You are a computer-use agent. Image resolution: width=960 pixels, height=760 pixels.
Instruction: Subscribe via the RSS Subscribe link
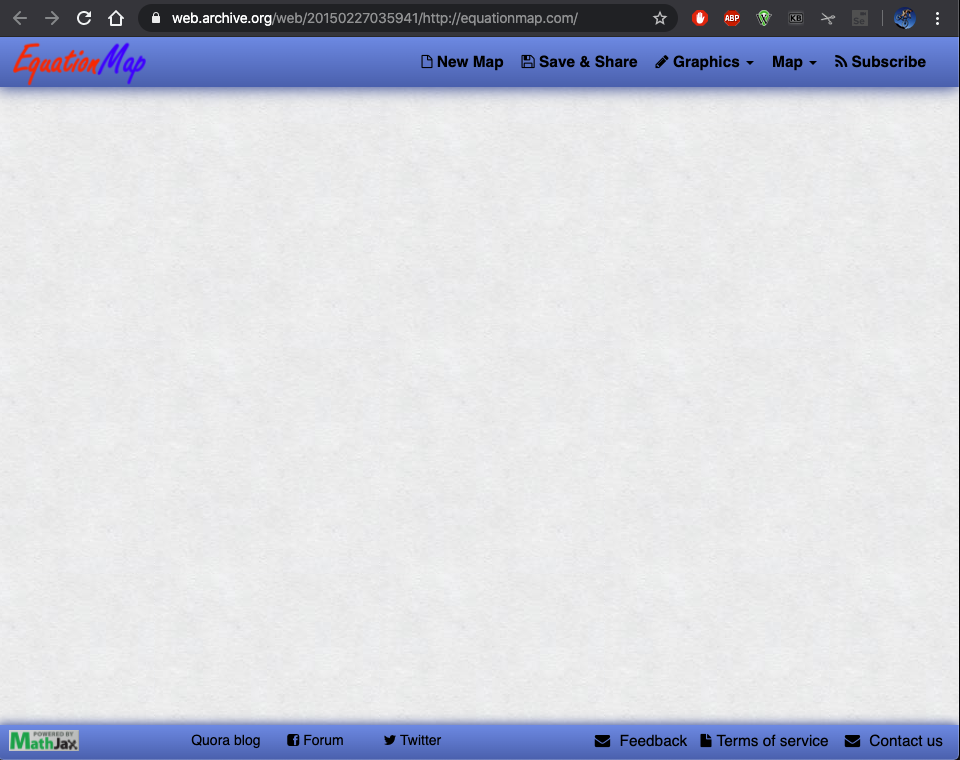pyautogui.click(x=880, y=62)
